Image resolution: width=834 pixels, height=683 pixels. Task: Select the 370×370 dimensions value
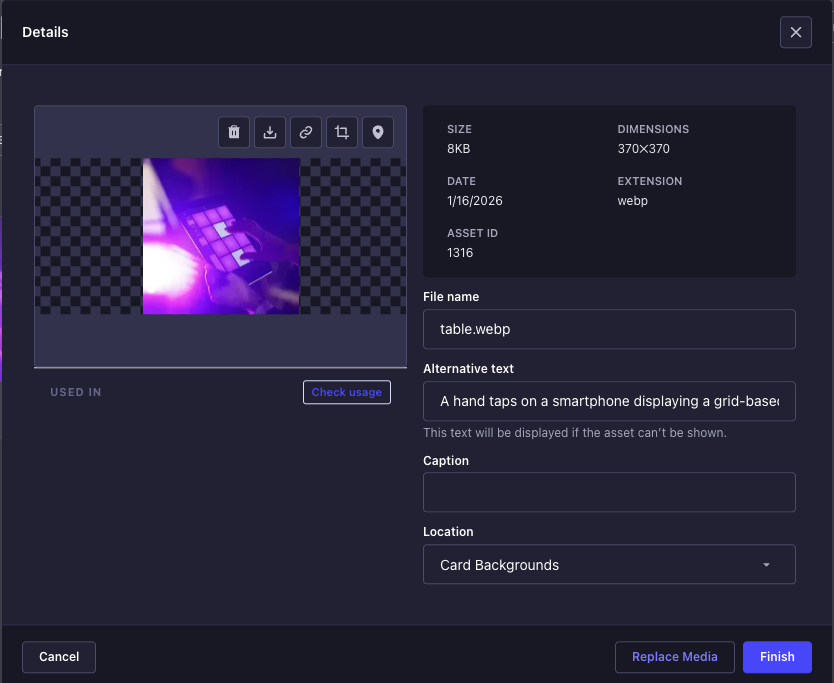(x=643, y=149)
